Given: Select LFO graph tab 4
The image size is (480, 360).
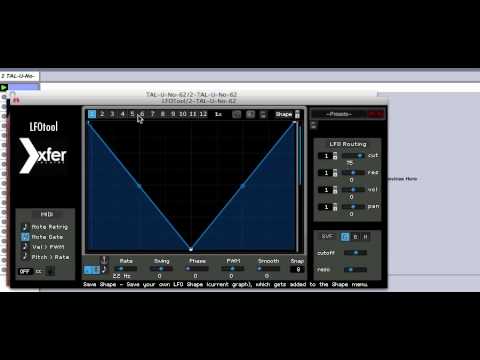Looking at the screenshot, I should point(122,114).
